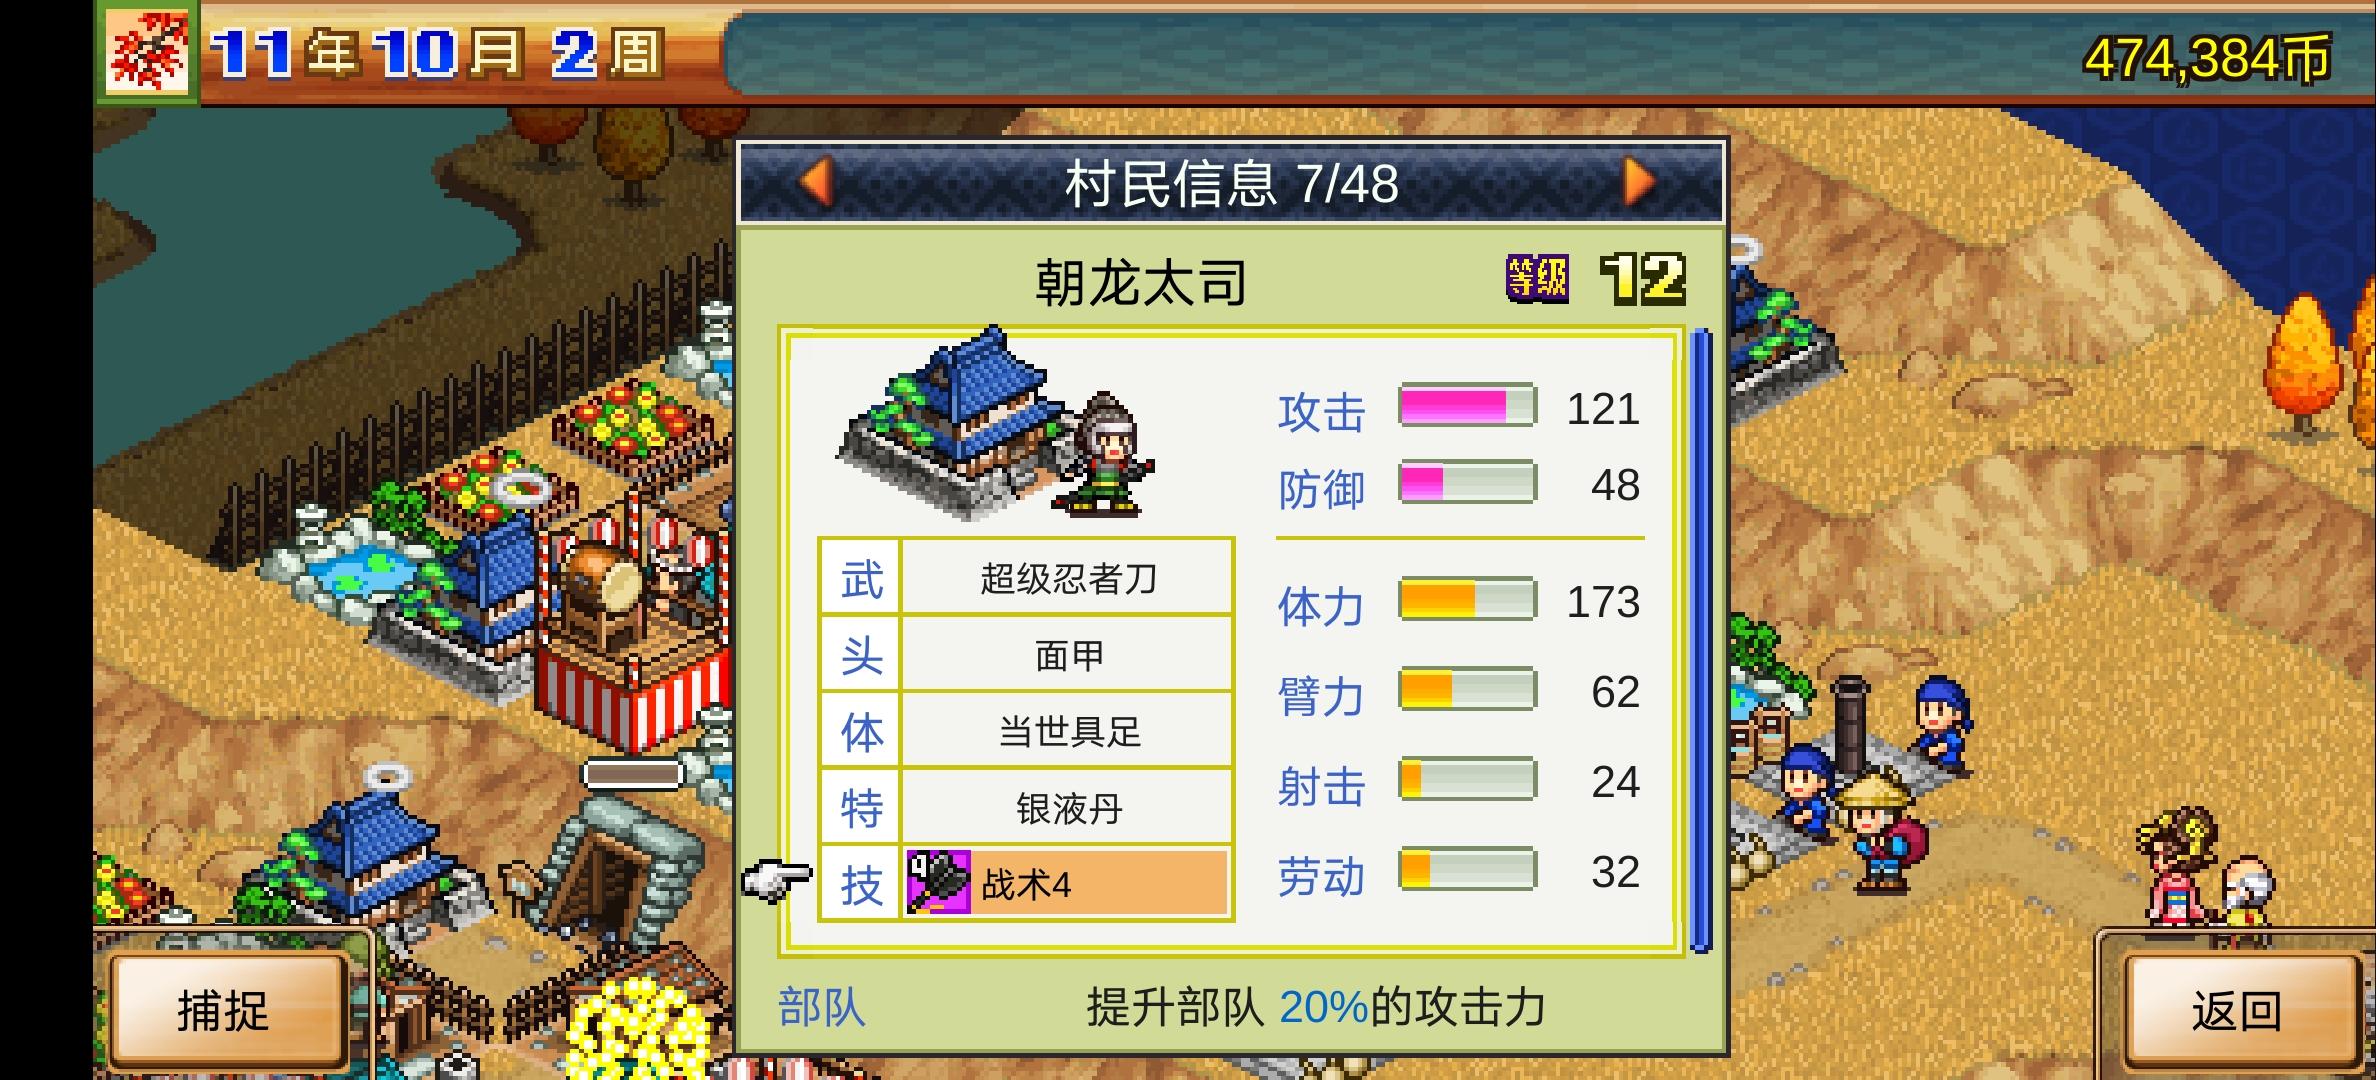Select the 特 special slot 银液丹
This screenshot has width=2376, height=1080.
point(1026,807)
